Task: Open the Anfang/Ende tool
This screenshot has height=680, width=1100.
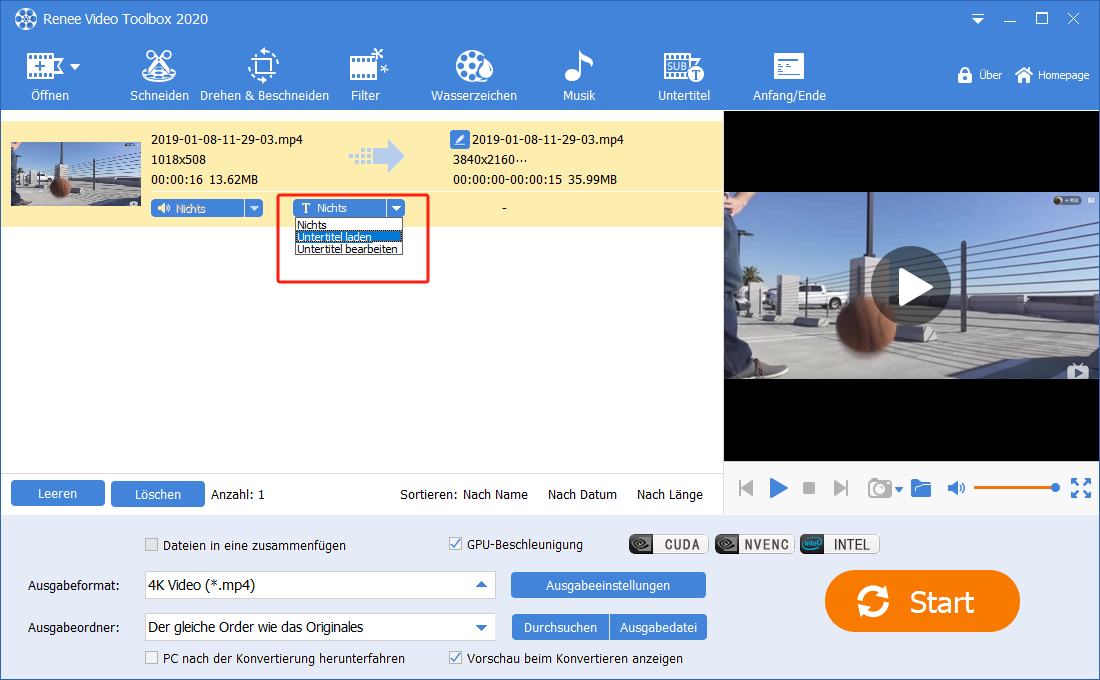Action: [789, 76]
